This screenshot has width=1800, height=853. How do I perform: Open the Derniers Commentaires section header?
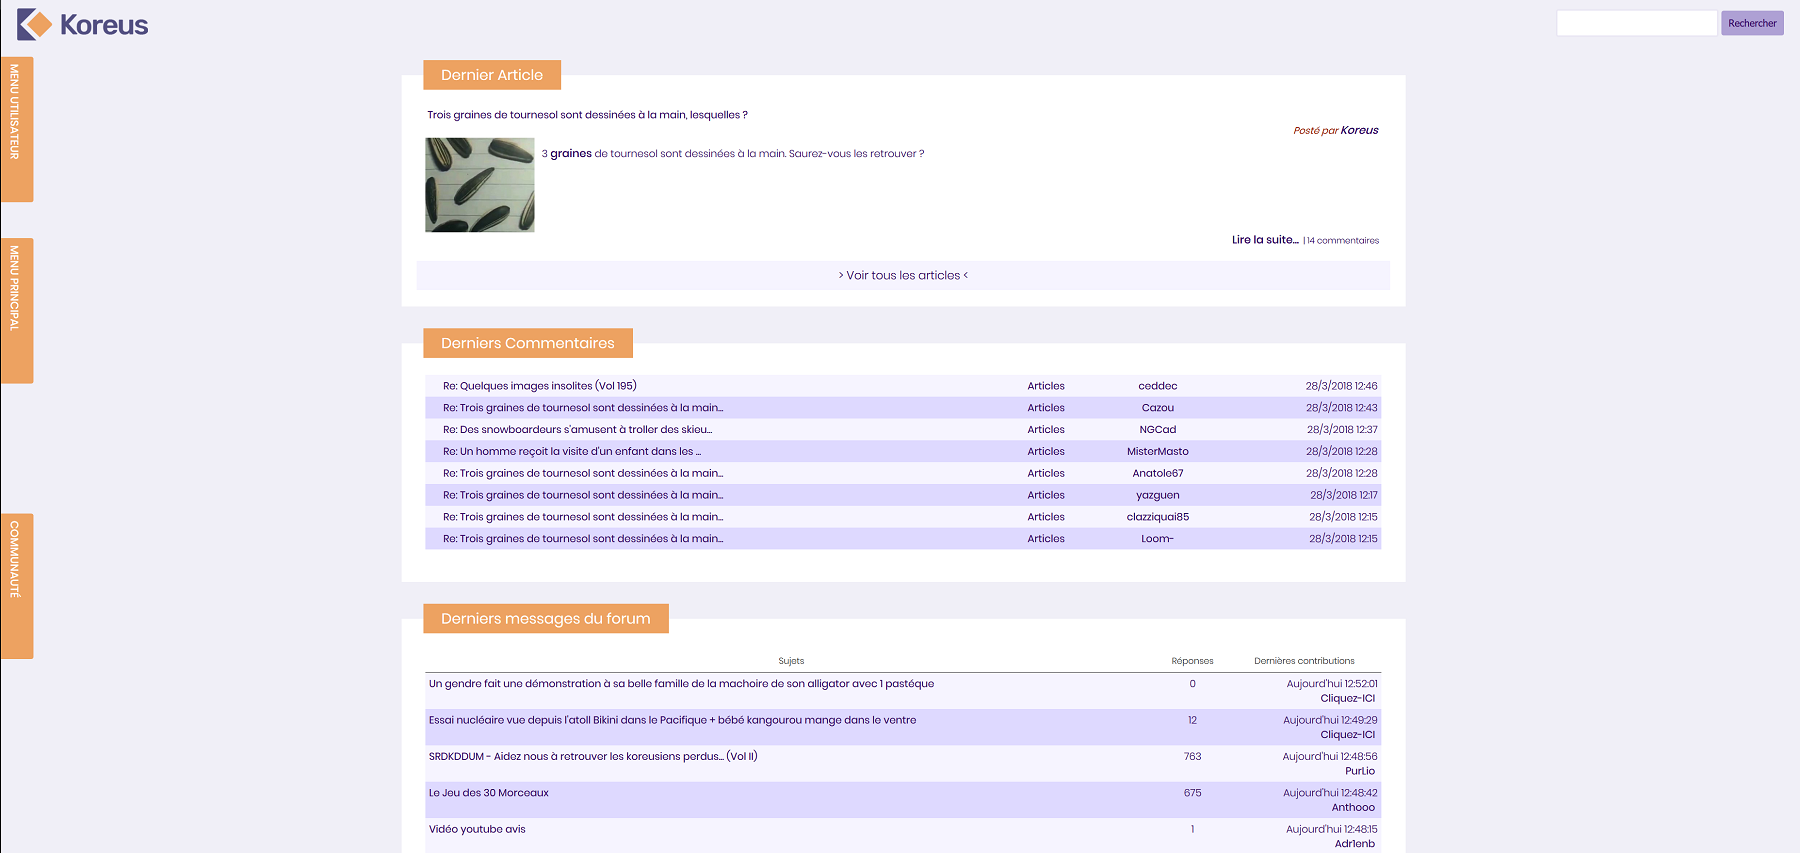click(x=528, y=343)
